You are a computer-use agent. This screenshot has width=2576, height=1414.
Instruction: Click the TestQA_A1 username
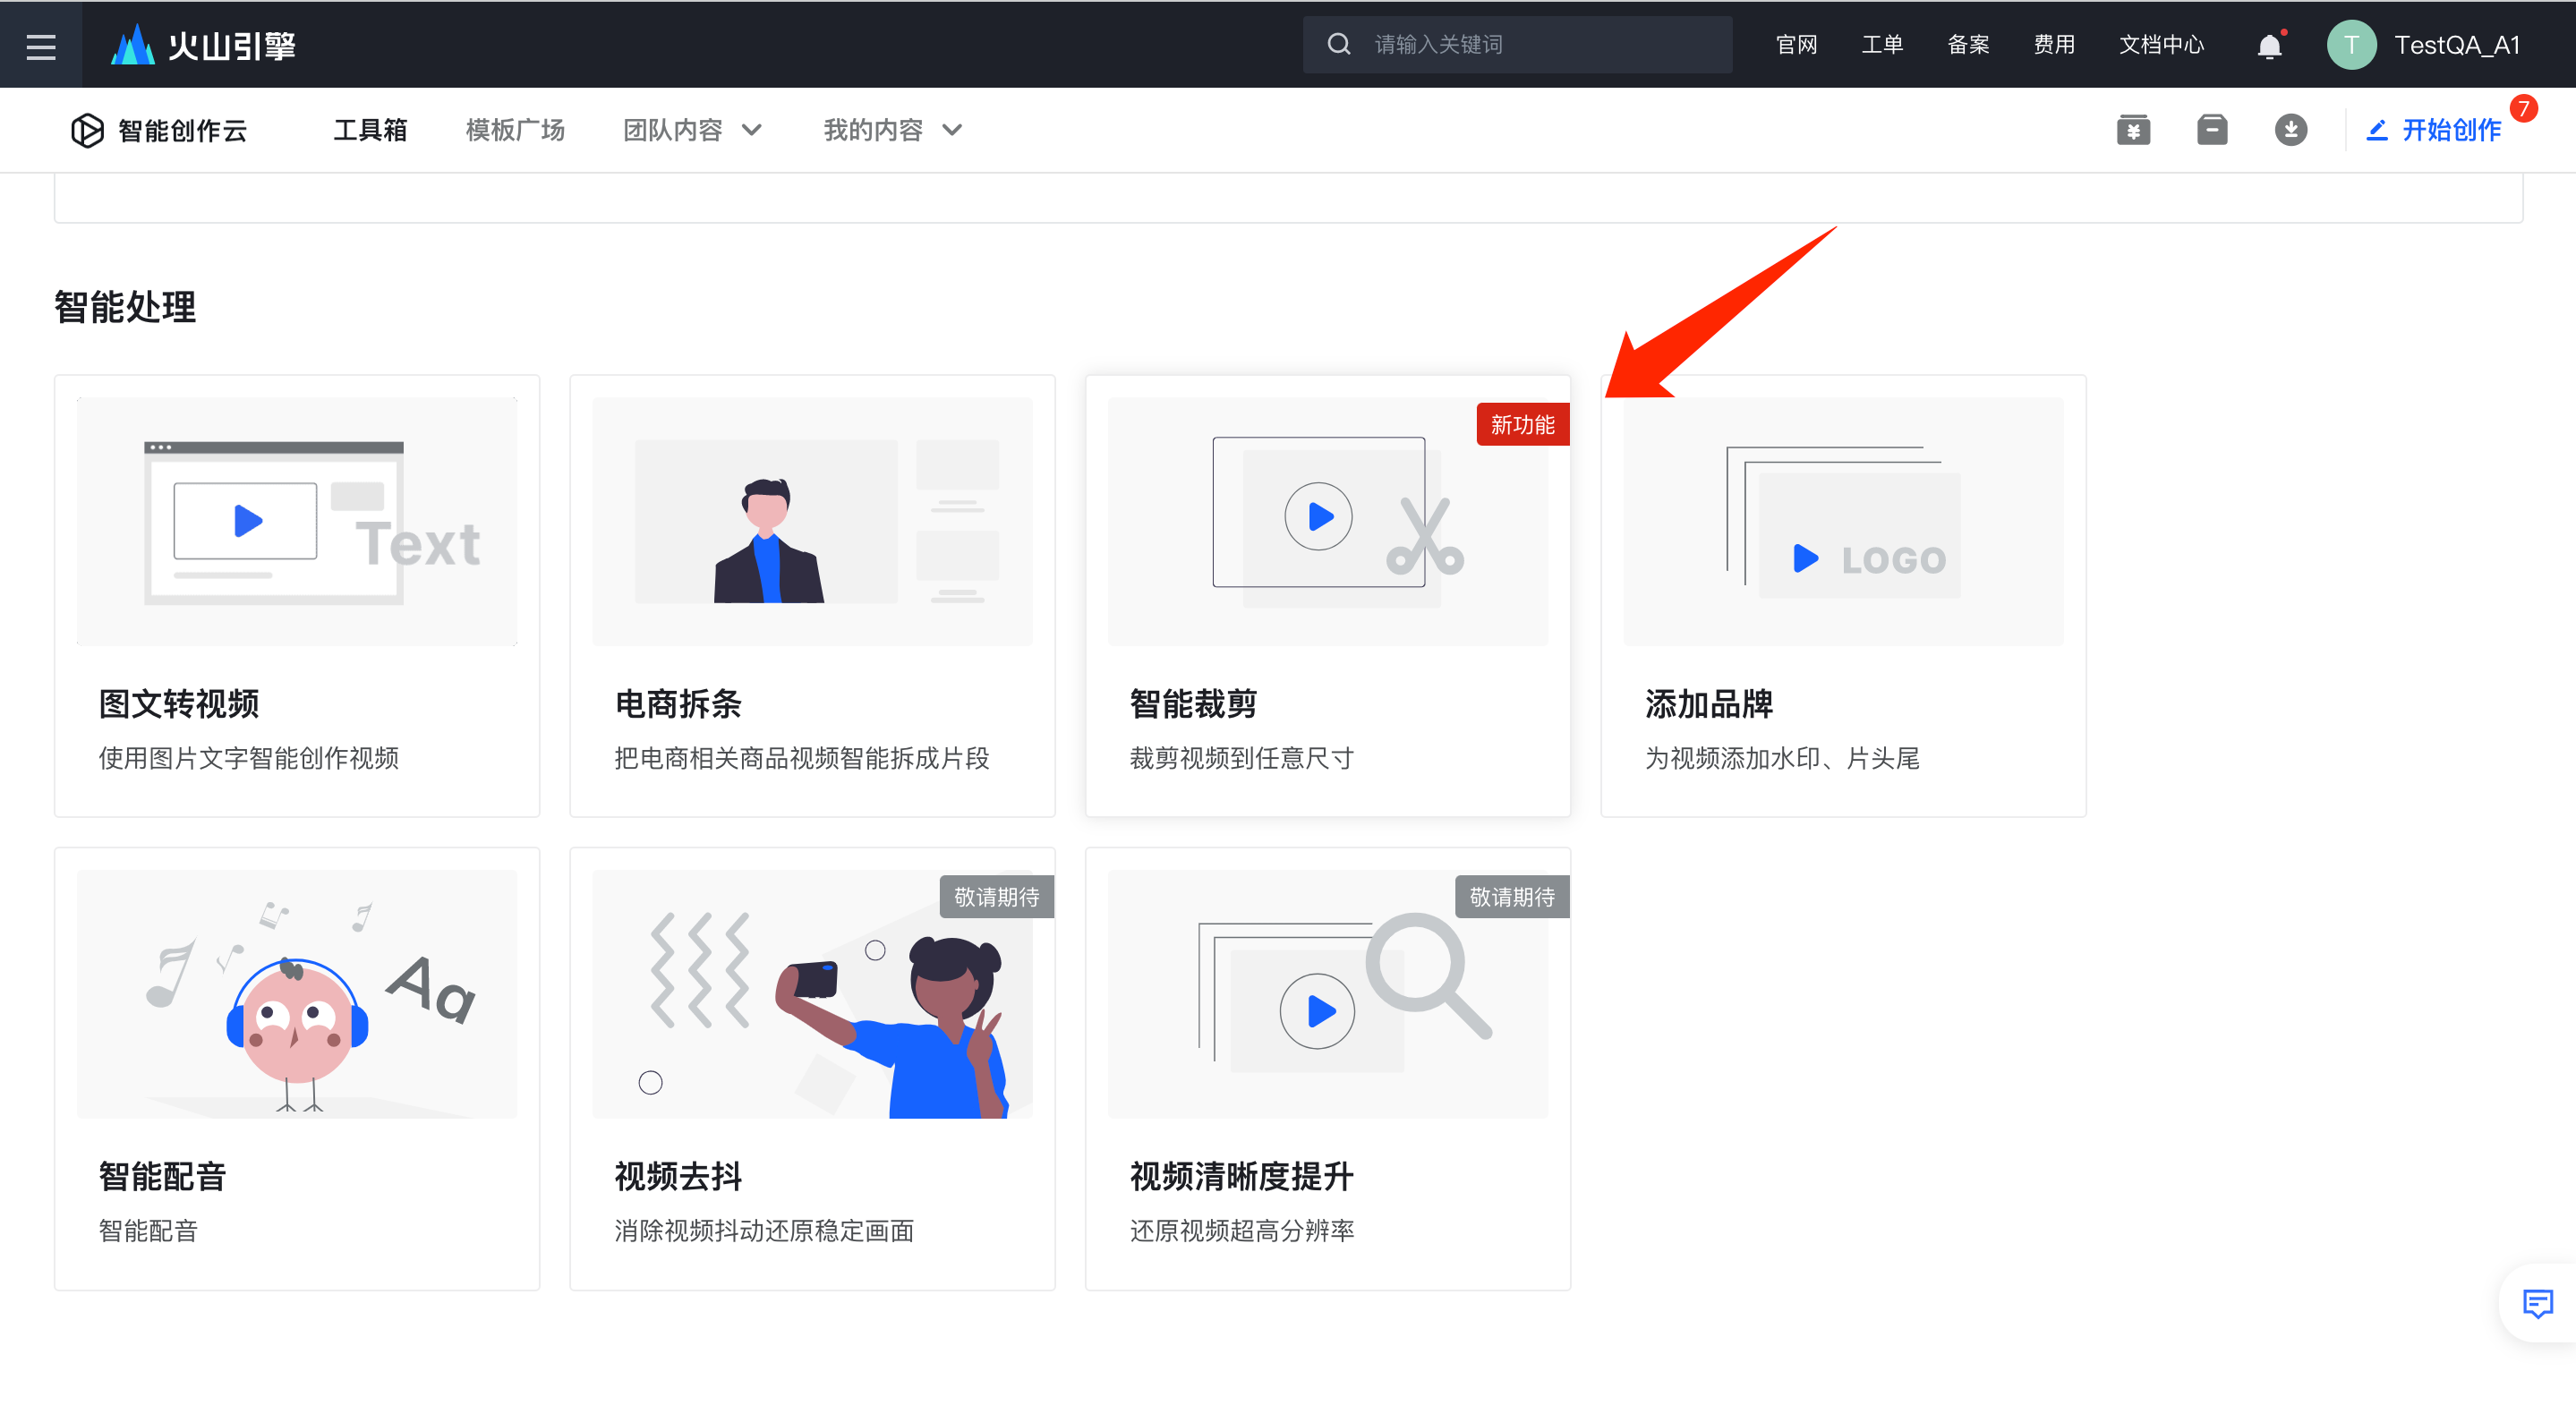[2456, 45]
